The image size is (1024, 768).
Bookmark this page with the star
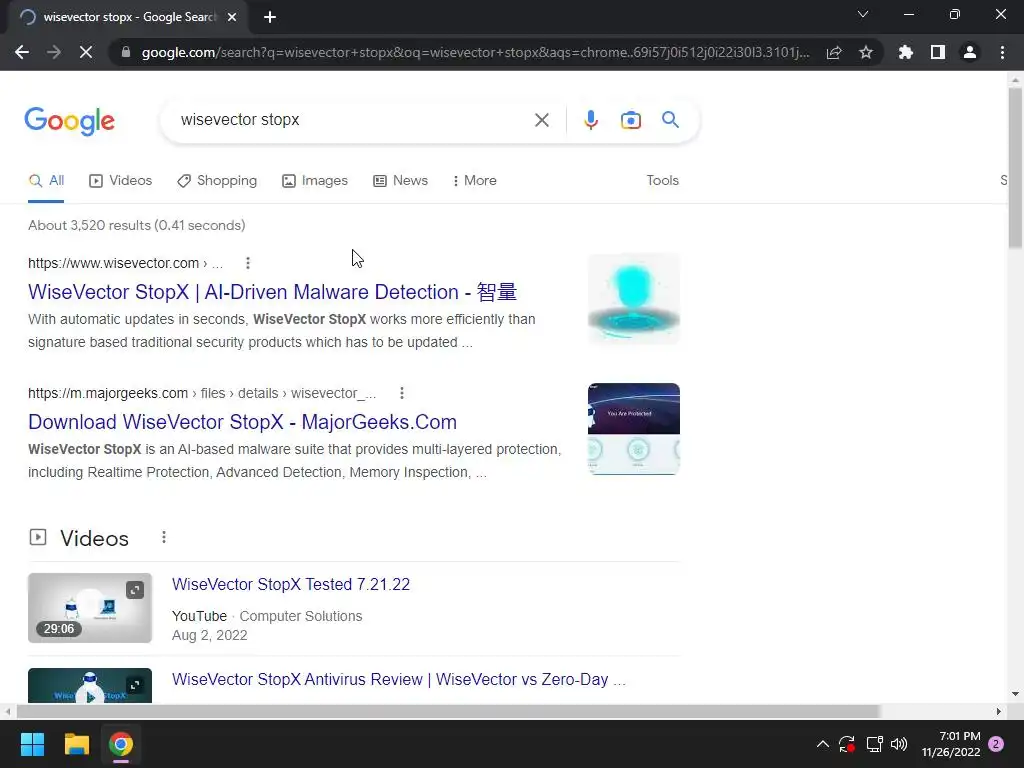tap(866, 52)
